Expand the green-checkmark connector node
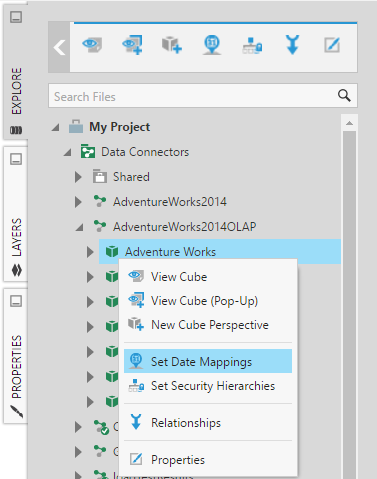 point(78,427)
